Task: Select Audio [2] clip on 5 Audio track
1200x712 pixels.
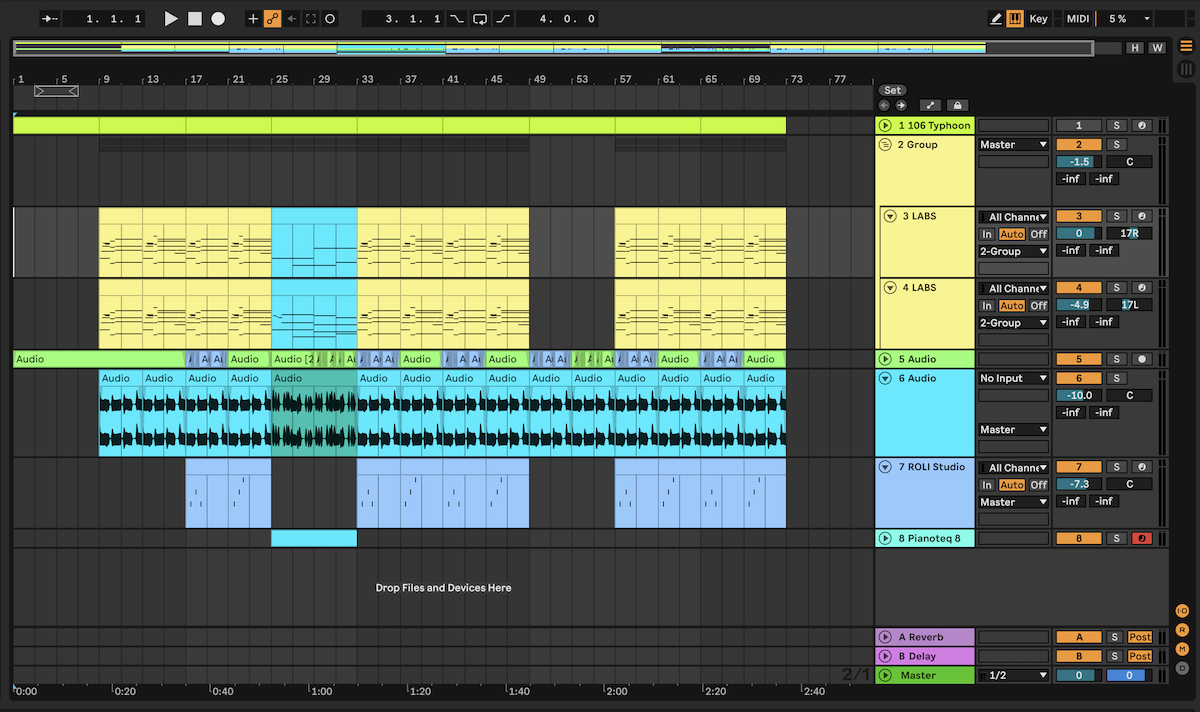Action: (294, 359)
